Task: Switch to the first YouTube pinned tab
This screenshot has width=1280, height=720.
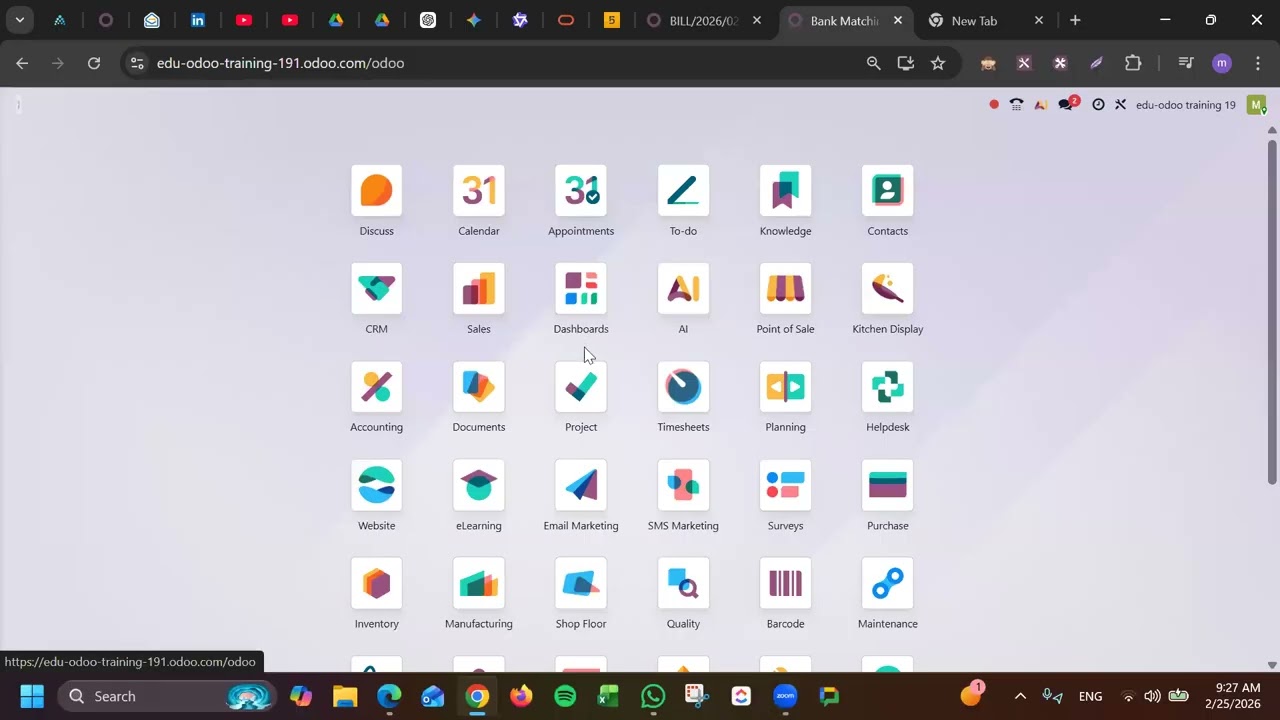Action: [x=244, y=20]
